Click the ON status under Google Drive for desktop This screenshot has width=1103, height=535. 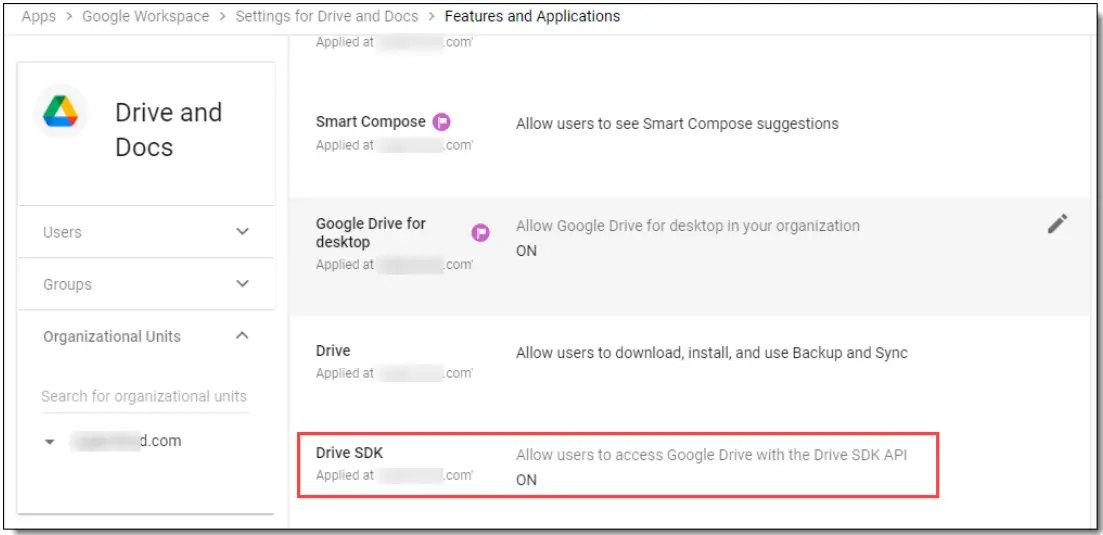(526, 251)
